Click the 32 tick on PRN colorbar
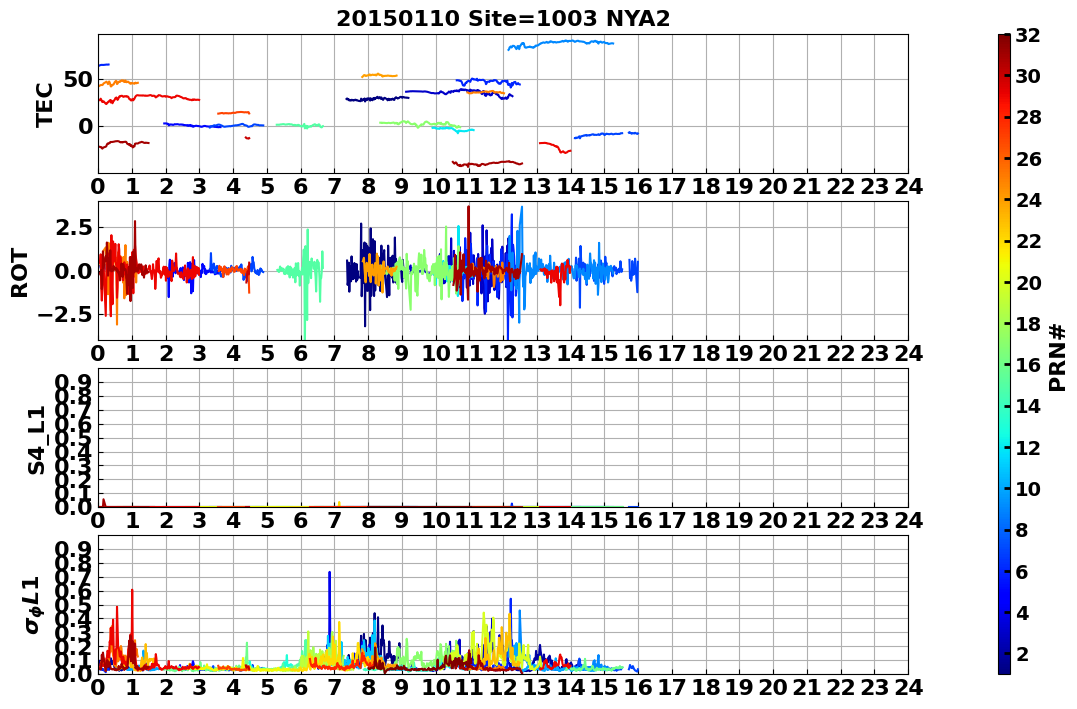The width and height of the screenshot is (1077, 709). click(x=1028, y=35)
